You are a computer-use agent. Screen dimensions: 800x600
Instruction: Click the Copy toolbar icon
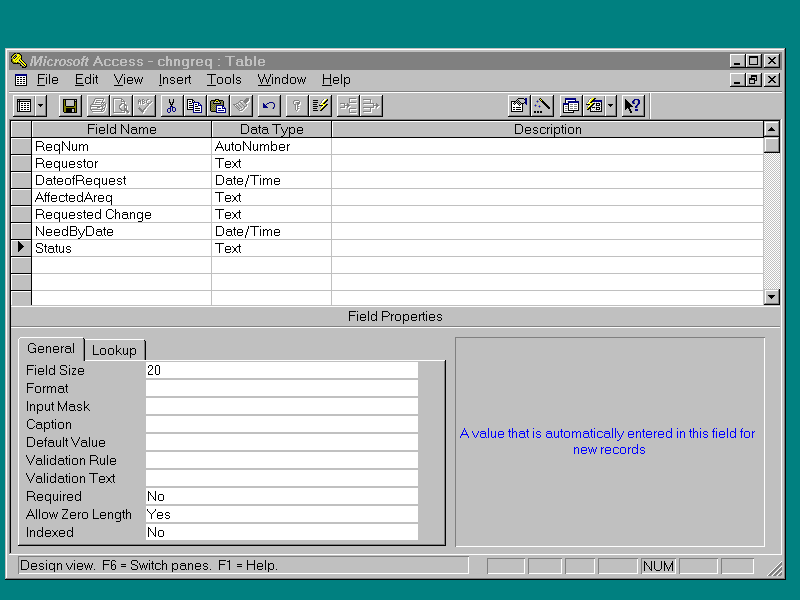(194, 105)
